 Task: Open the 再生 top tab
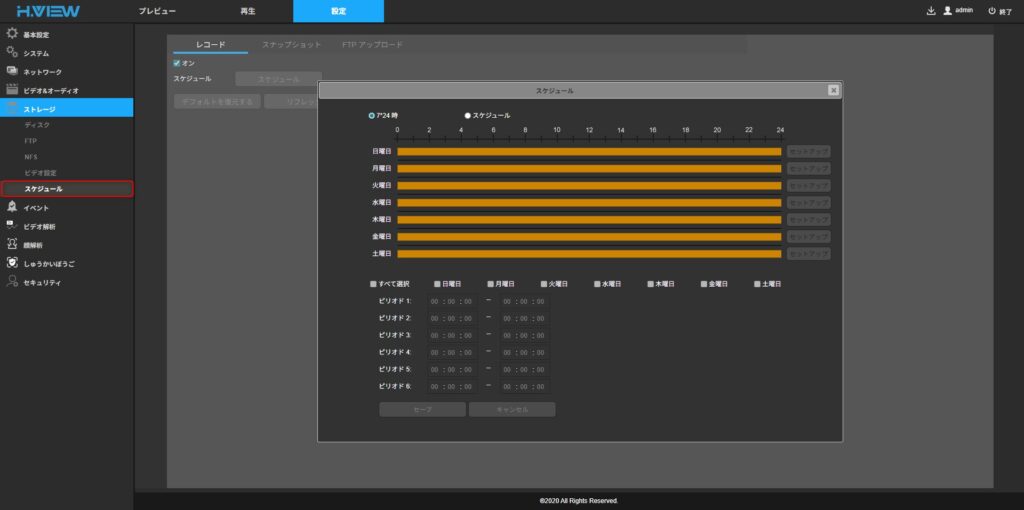coord(248,11)
